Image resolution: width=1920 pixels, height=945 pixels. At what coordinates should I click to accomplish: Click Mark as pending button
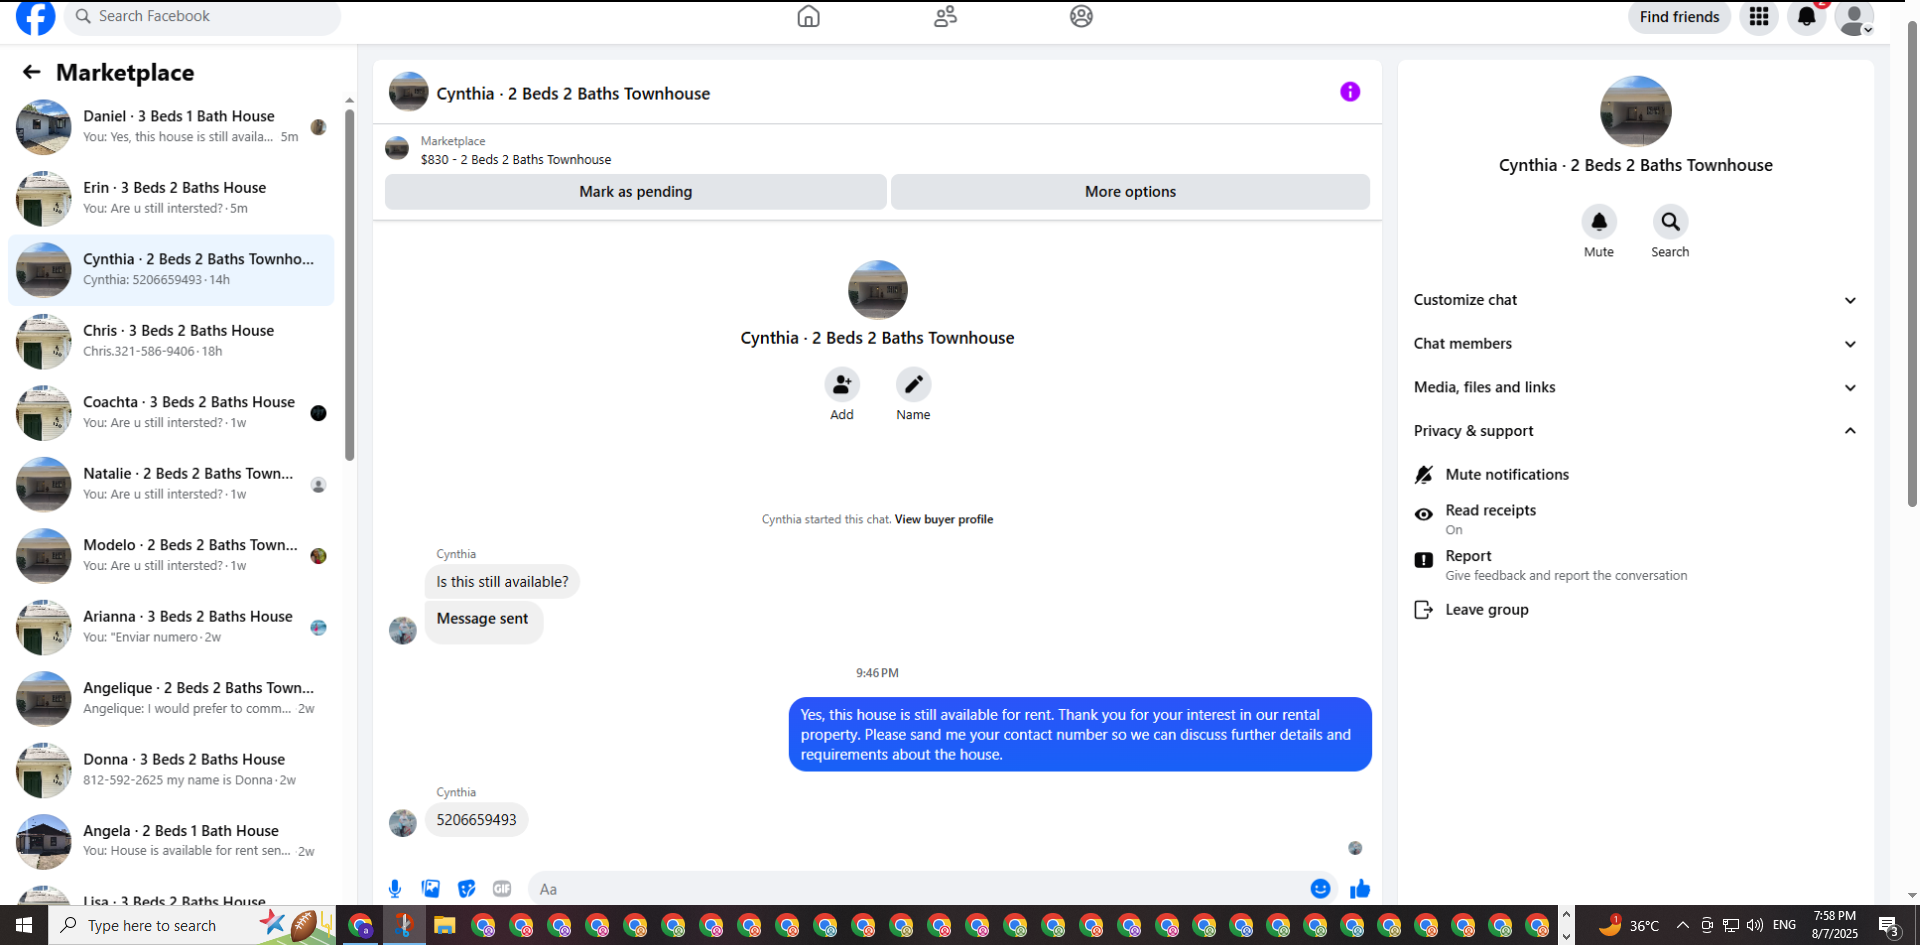point(636,192)
